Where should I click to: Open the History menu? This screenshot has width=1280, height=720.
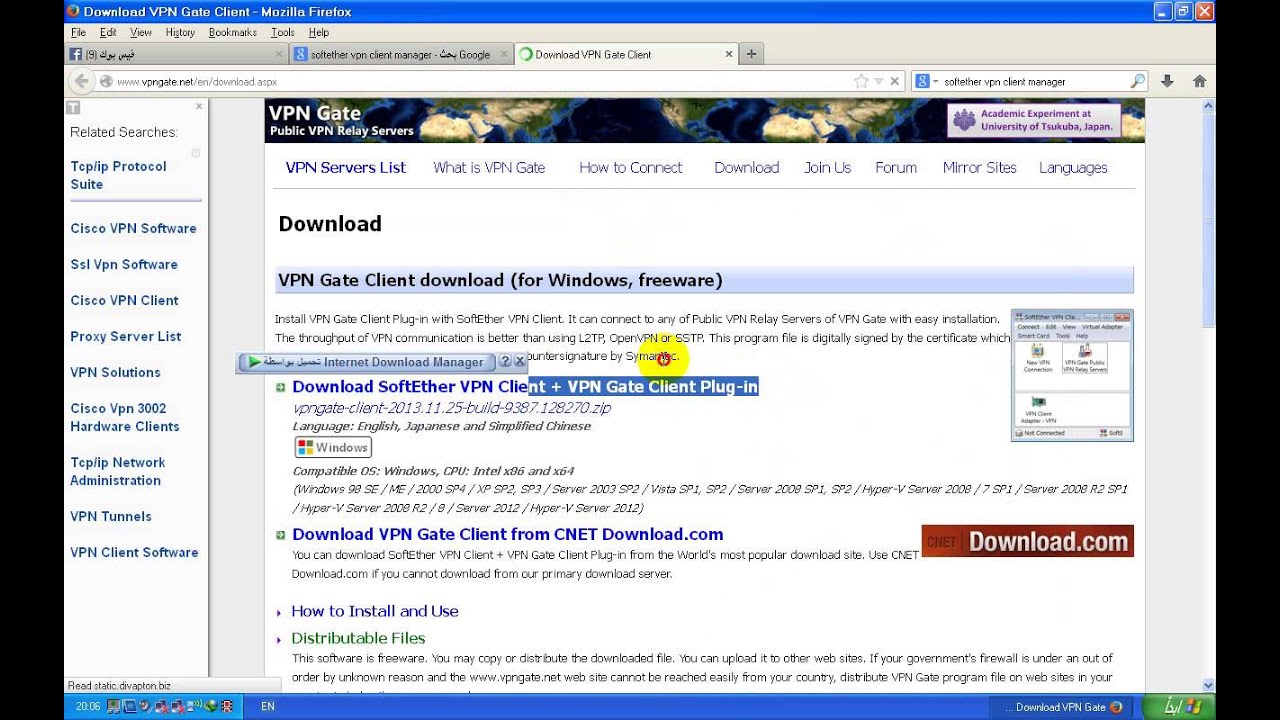[x=180, y=32]
